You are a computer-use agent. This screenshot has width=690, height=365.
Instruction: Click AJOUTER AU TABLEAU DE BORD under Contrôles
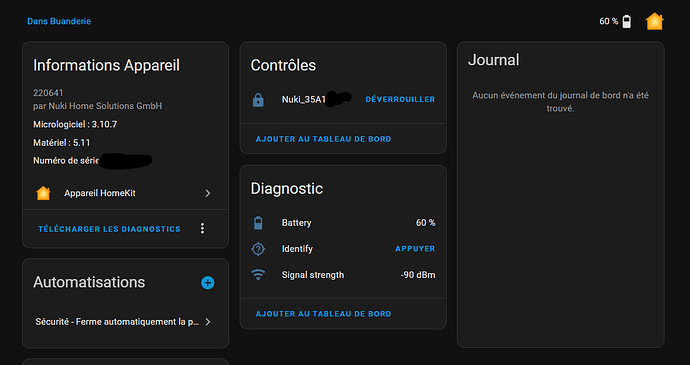tap(323, 139)
